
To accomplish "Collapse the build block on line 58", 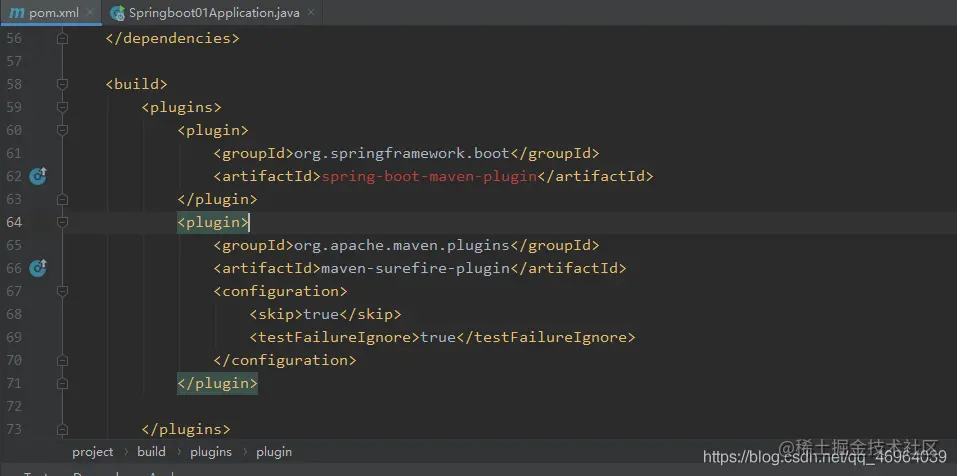I will click(62, 84).
